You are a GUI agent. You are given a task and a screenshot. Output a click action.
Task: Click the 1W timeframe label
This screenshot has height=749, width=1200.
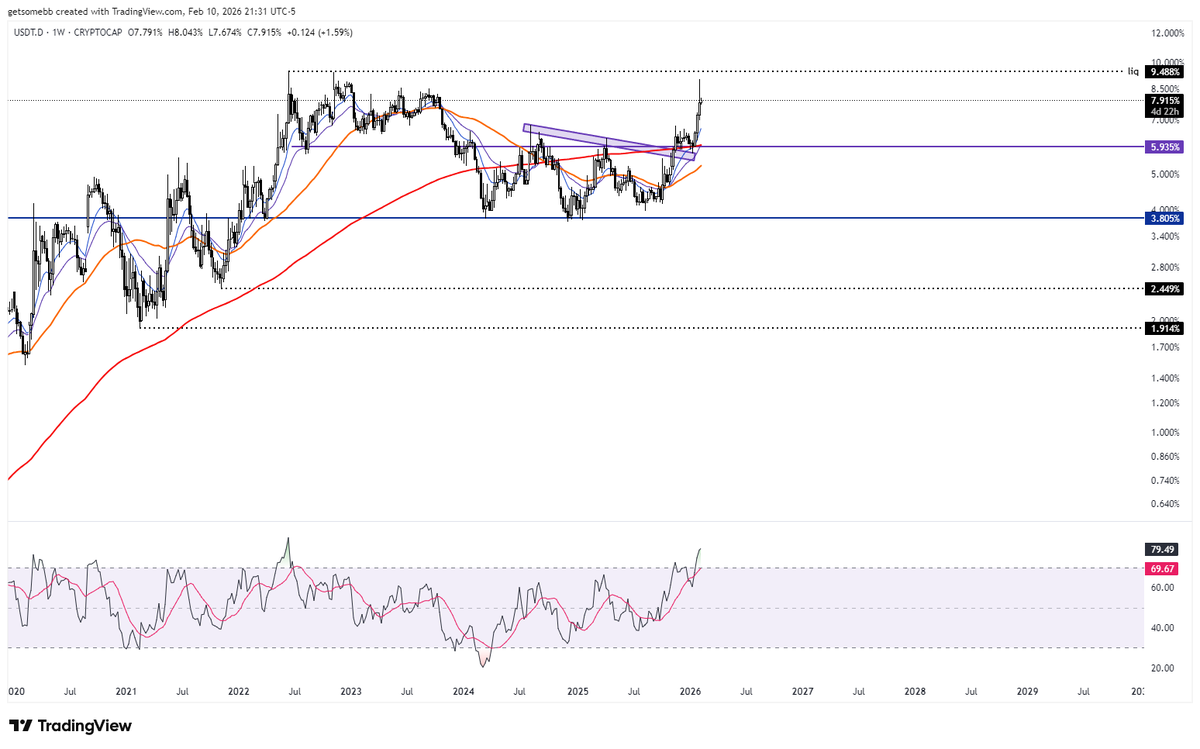tap(60, 32)
